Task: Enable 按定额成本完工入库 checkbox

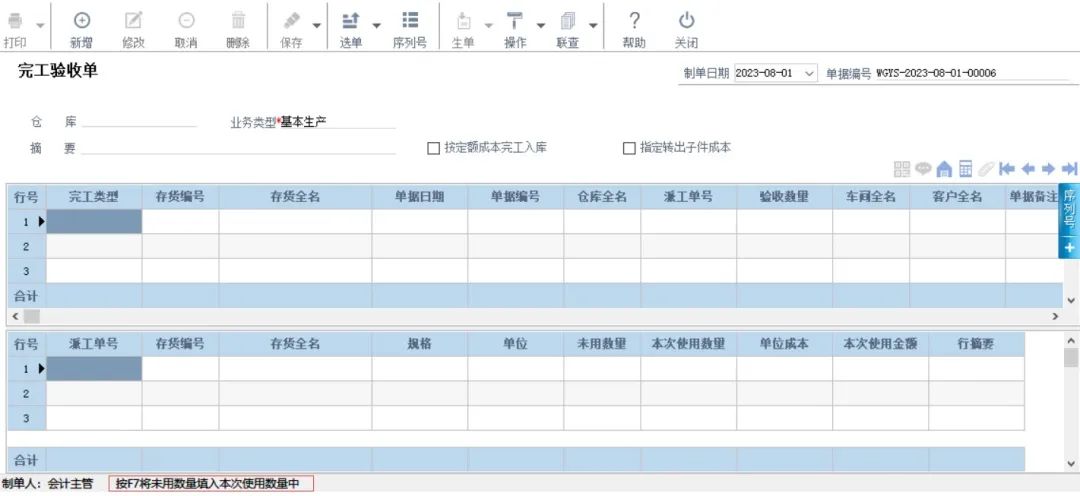Action: coord(434,148)
